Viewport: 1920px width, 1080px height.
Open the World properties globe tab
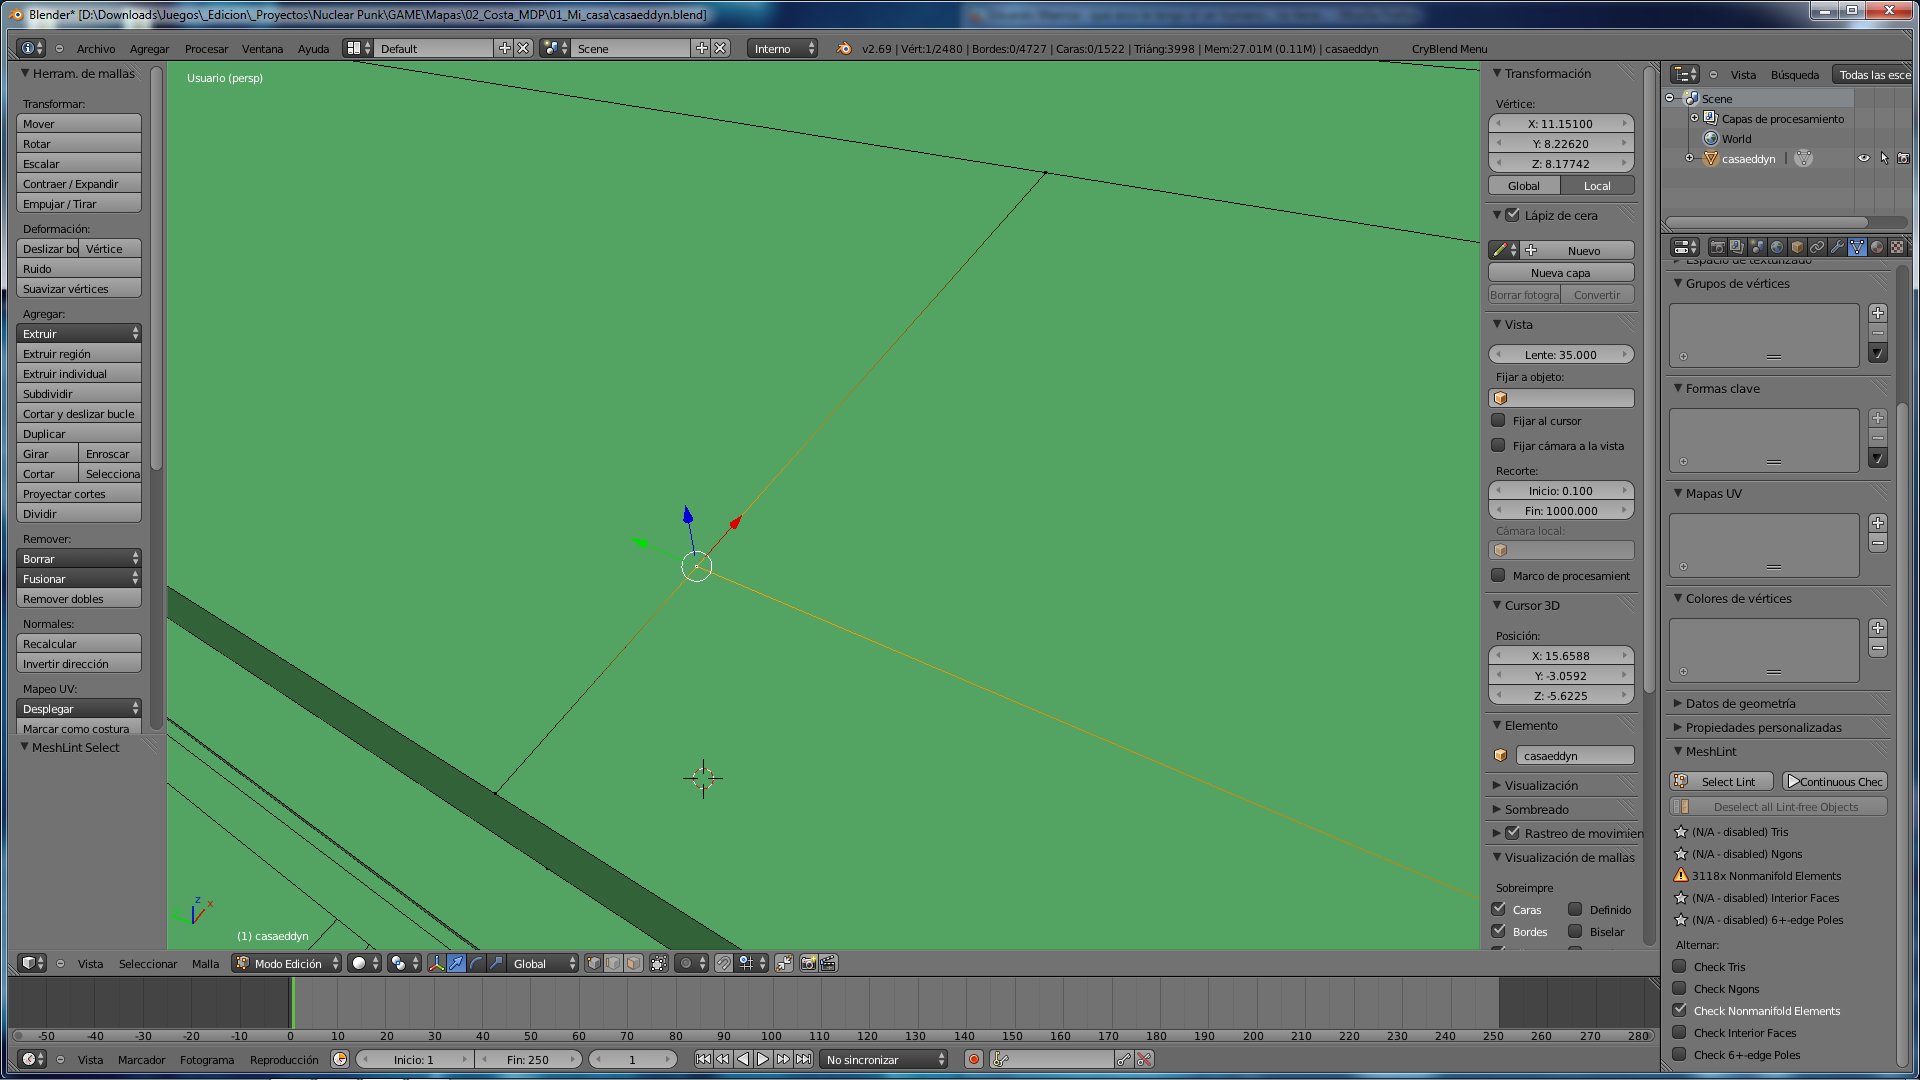(x=1777, y=247)
